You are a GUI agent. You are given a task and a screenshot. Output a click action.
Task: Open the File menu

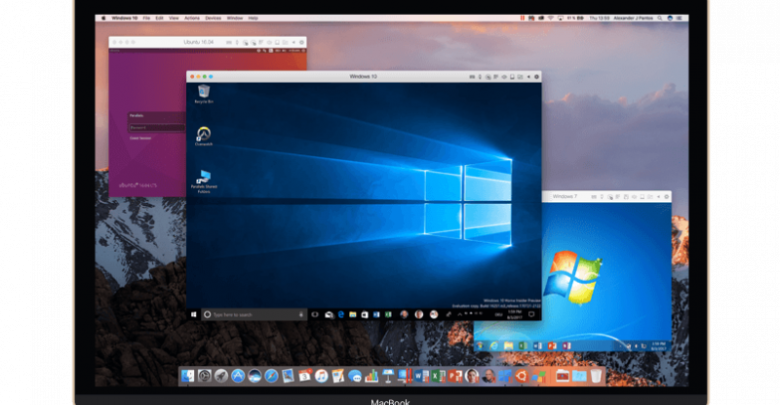point(146,18)
